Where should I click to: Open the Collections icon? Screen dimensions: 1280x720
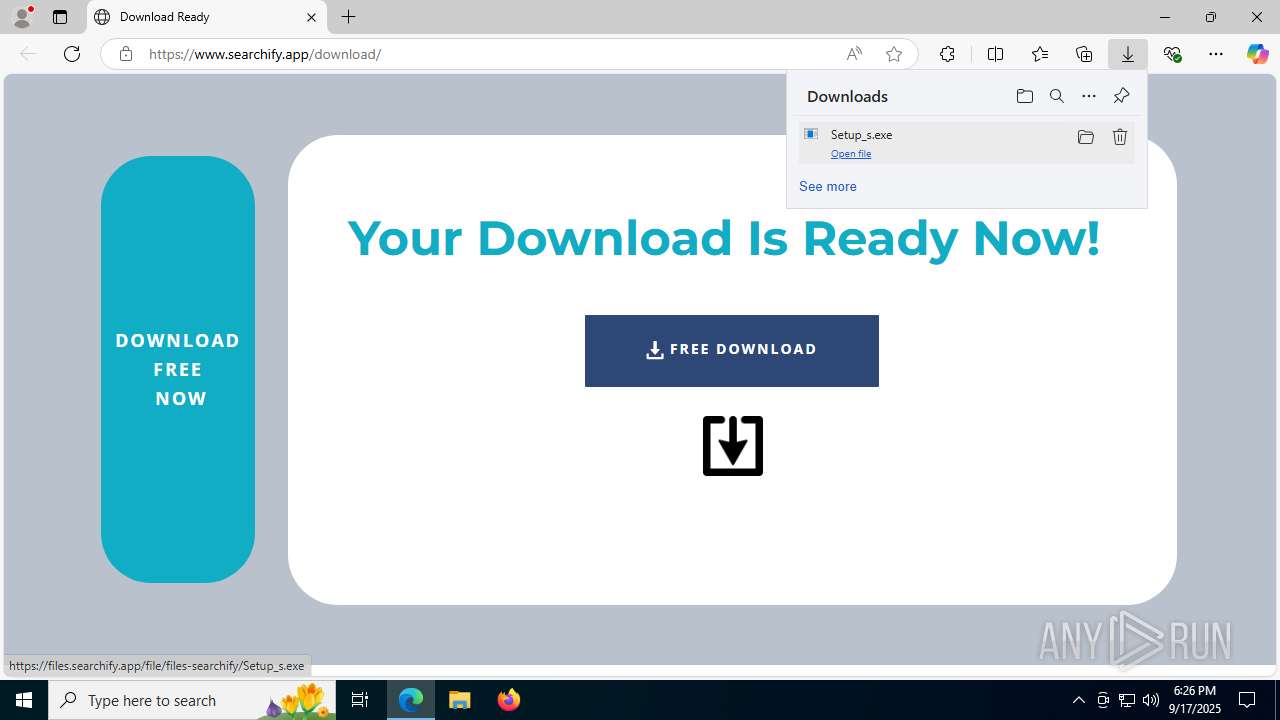1084,54
